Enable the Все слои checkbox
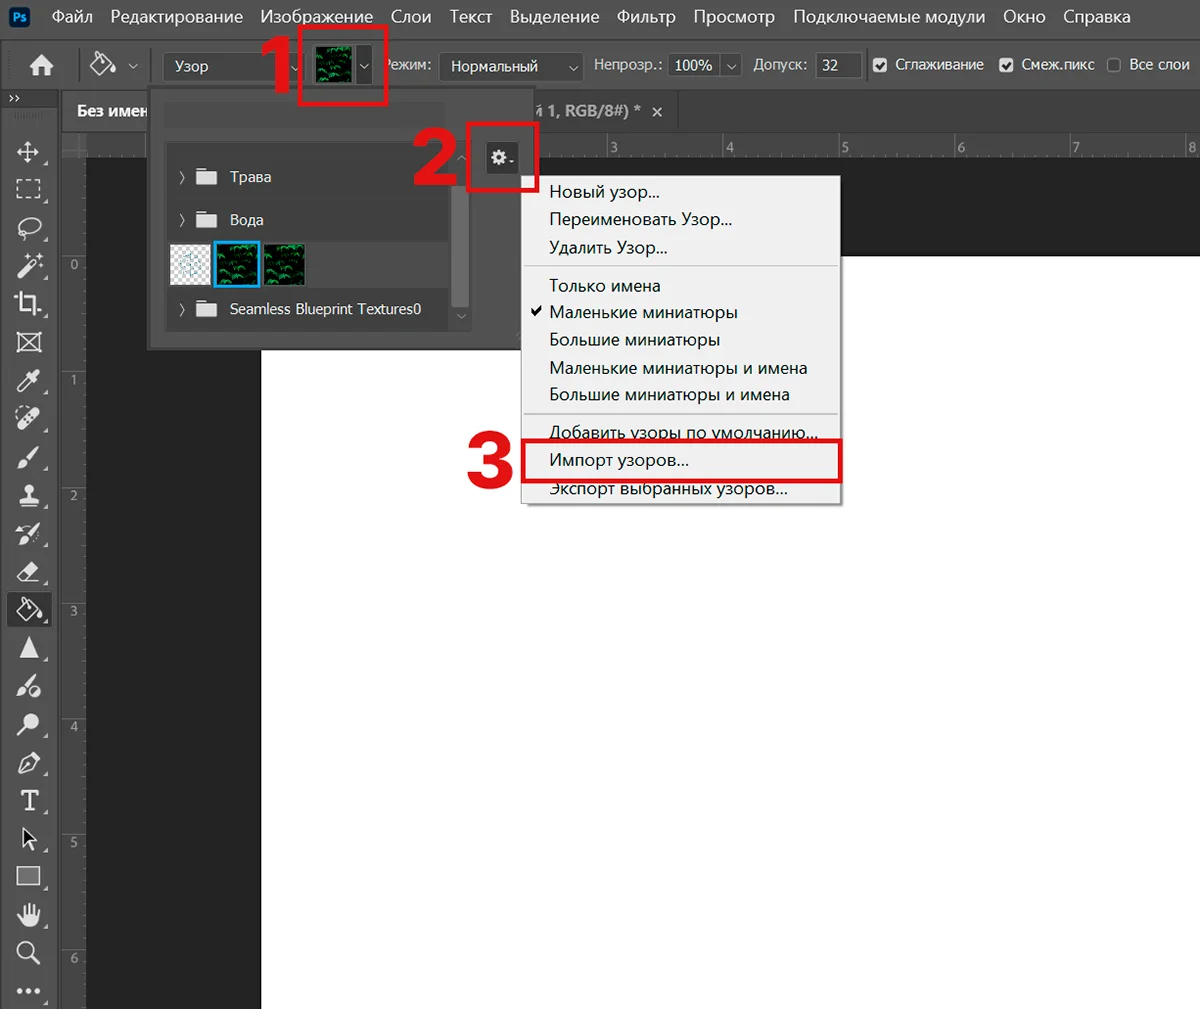1200x1009 pixels. [x=1114, y=65]
